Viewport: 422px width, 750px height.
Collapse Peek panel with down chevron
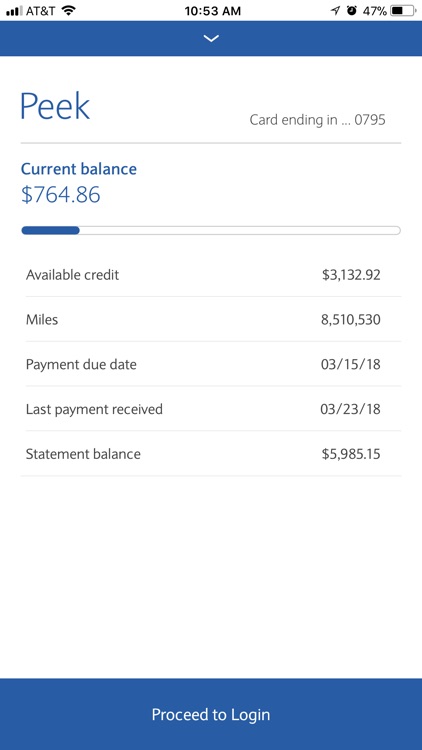tap(211, 39)
